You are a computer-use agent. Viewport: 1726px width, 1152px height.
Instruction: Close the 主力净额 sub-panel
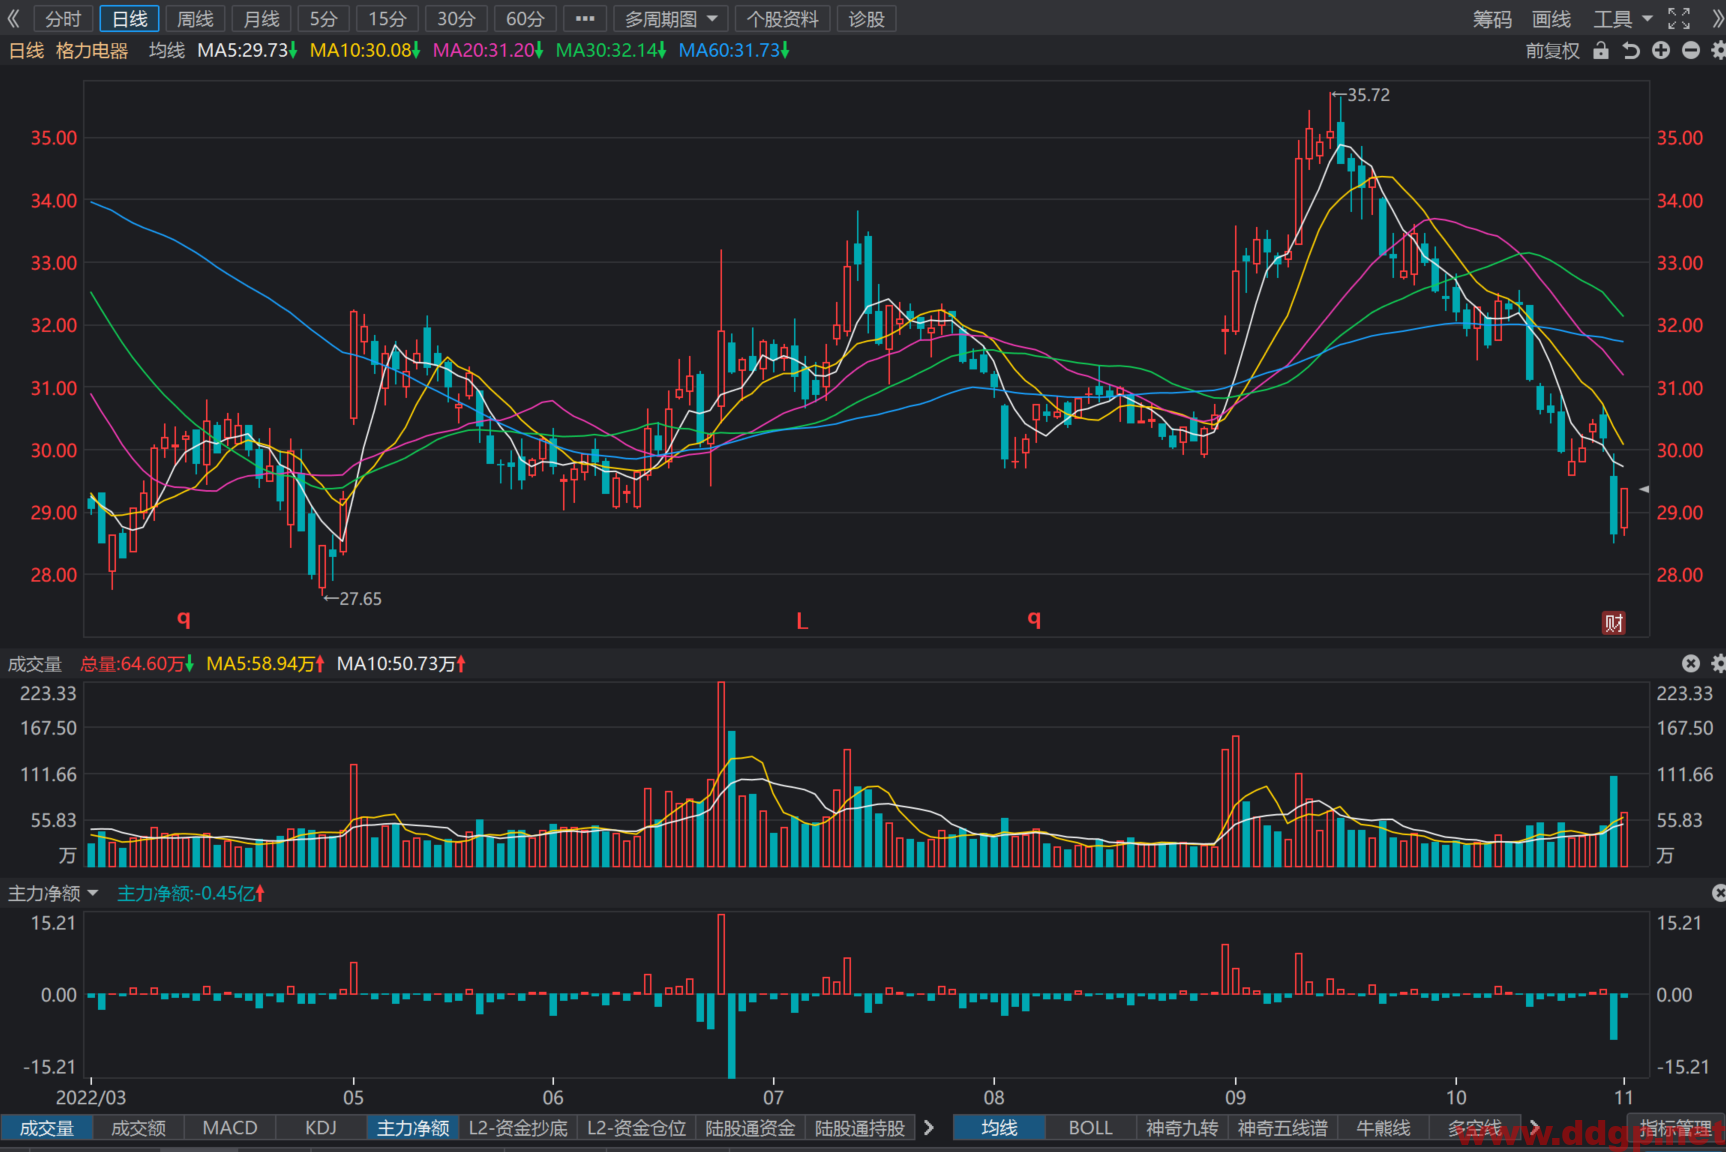1719,892
